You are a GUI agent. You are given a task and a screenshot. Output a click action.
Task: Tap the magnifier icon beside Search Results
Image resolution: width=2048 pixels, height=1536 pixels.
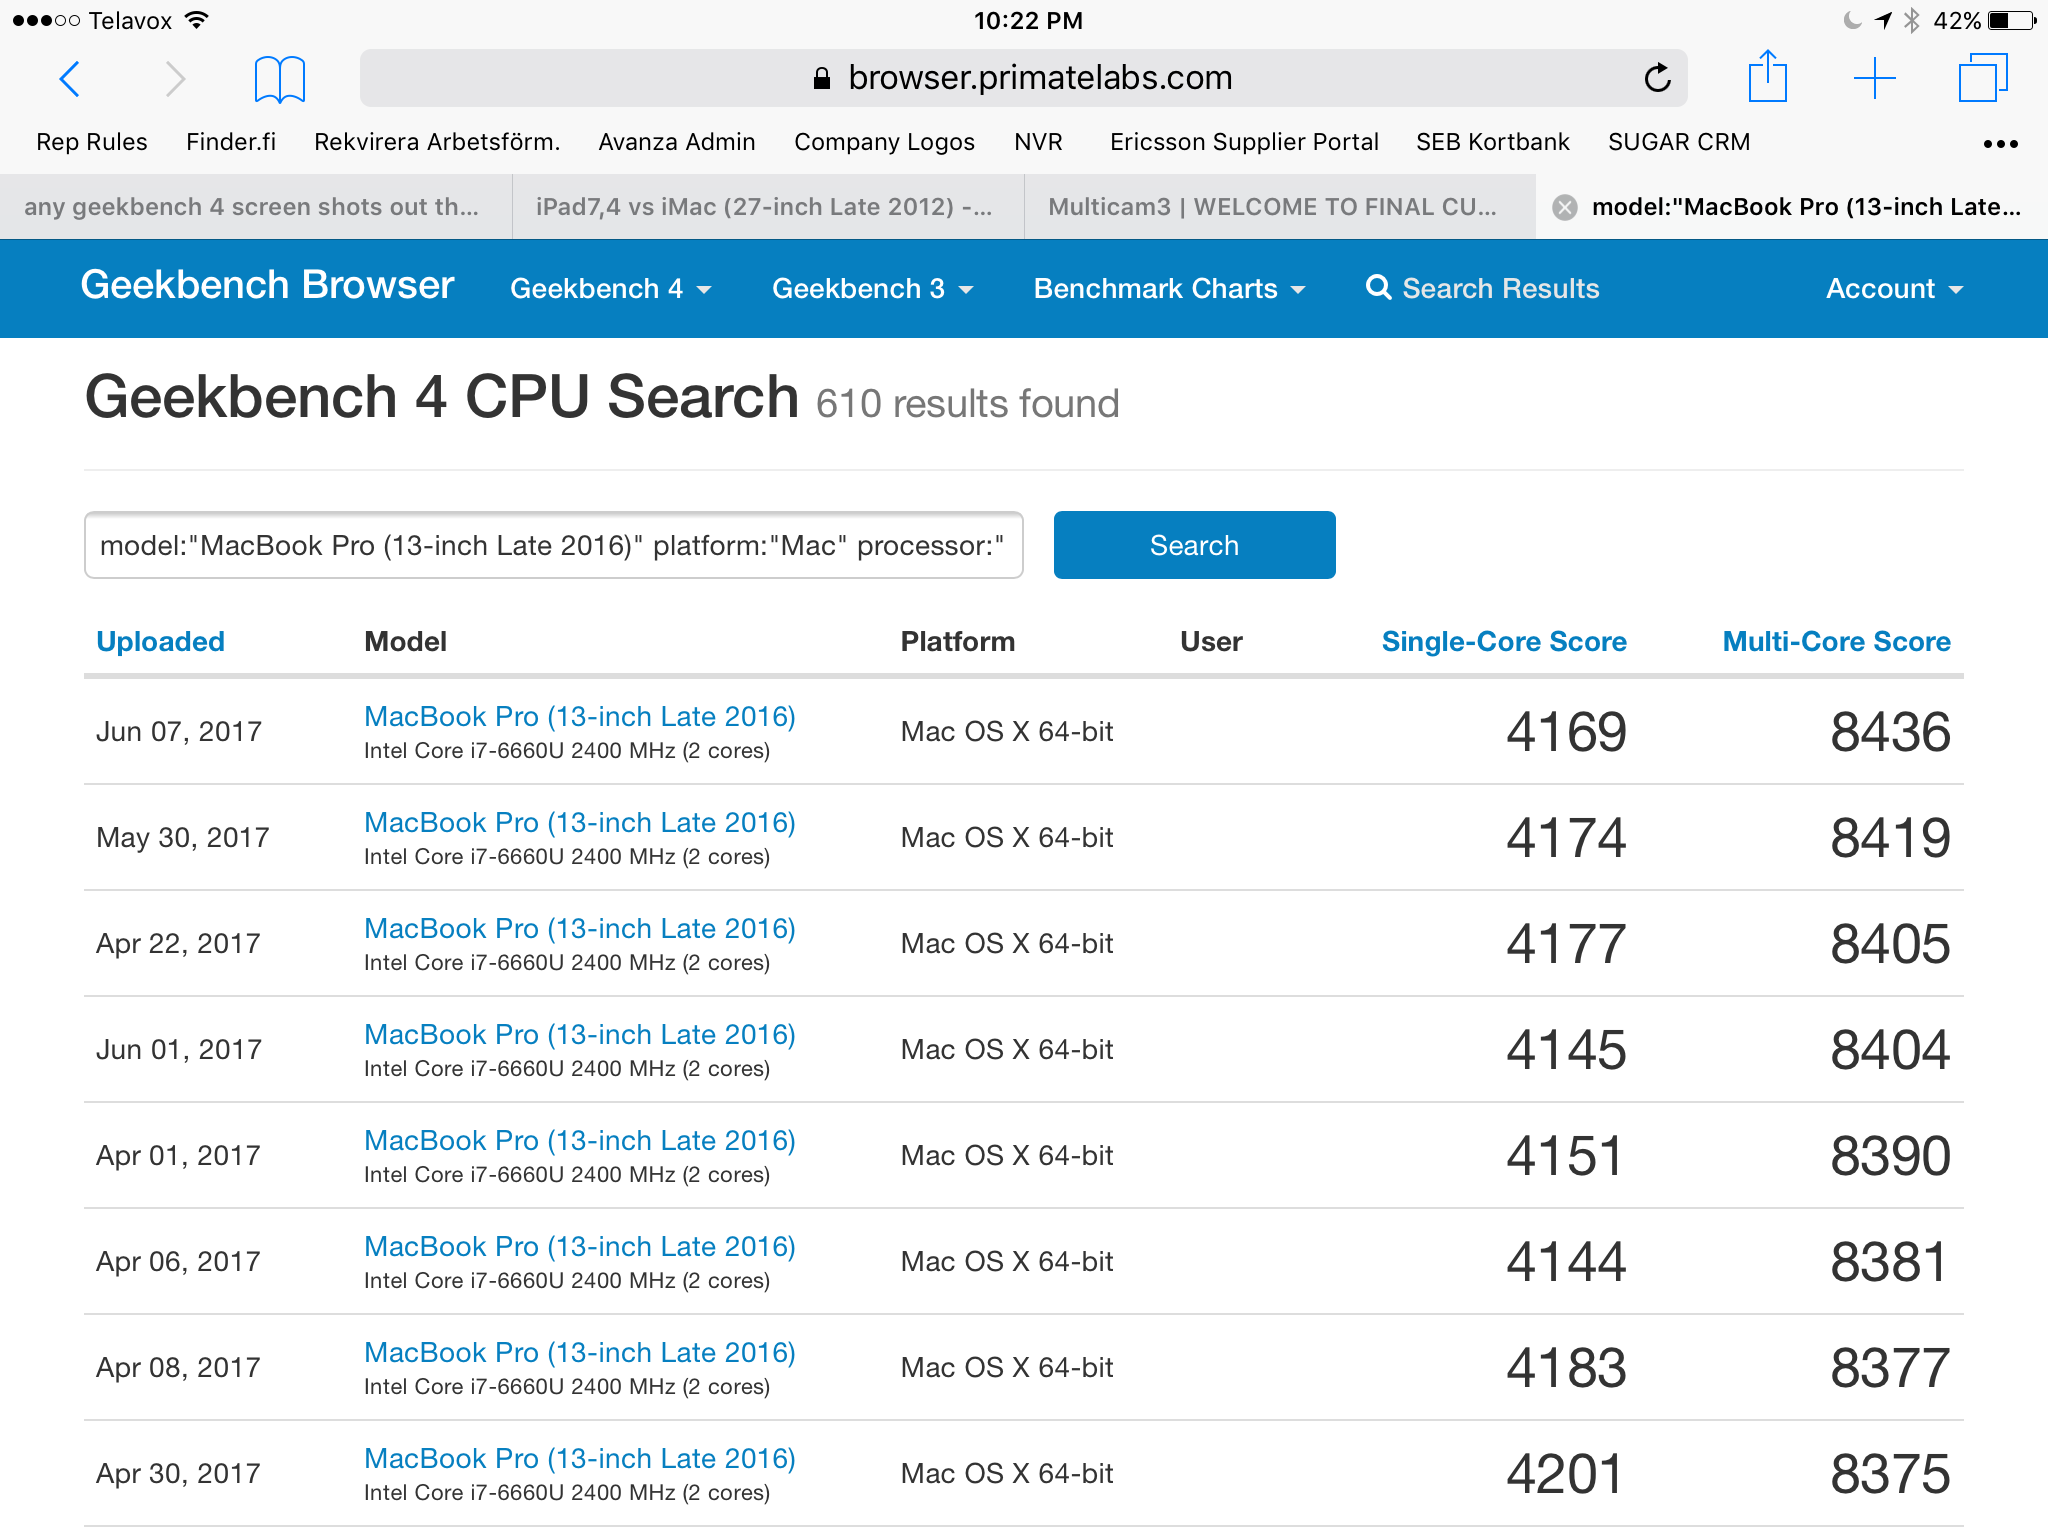(x=1379, y=288)
